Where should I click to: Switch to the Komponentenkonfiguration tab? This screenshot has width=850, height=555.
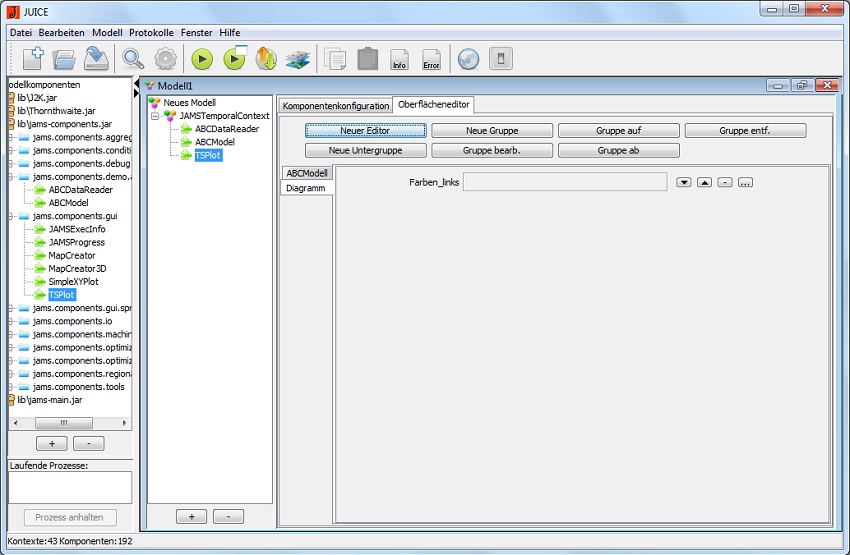click(335, 105)
